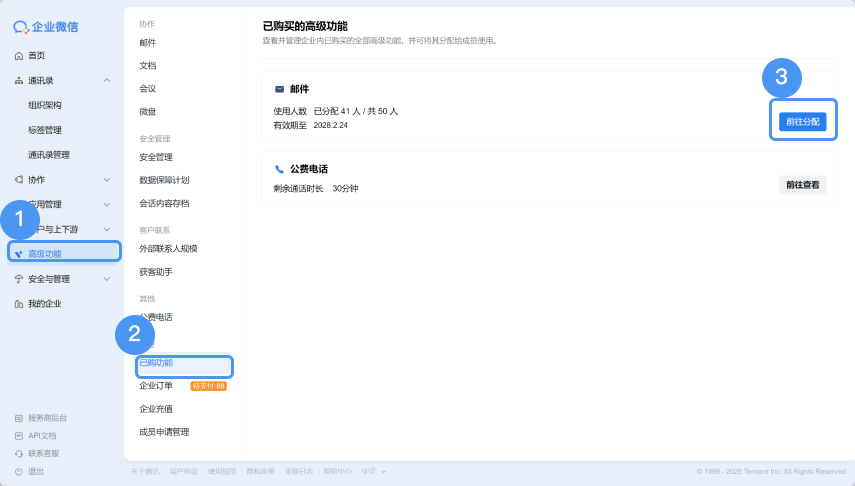This screenshot has width=855, height=486.
Task: Open 会话内容存档 submenu item
Action: pyautogui.click(x=164, y=203)
